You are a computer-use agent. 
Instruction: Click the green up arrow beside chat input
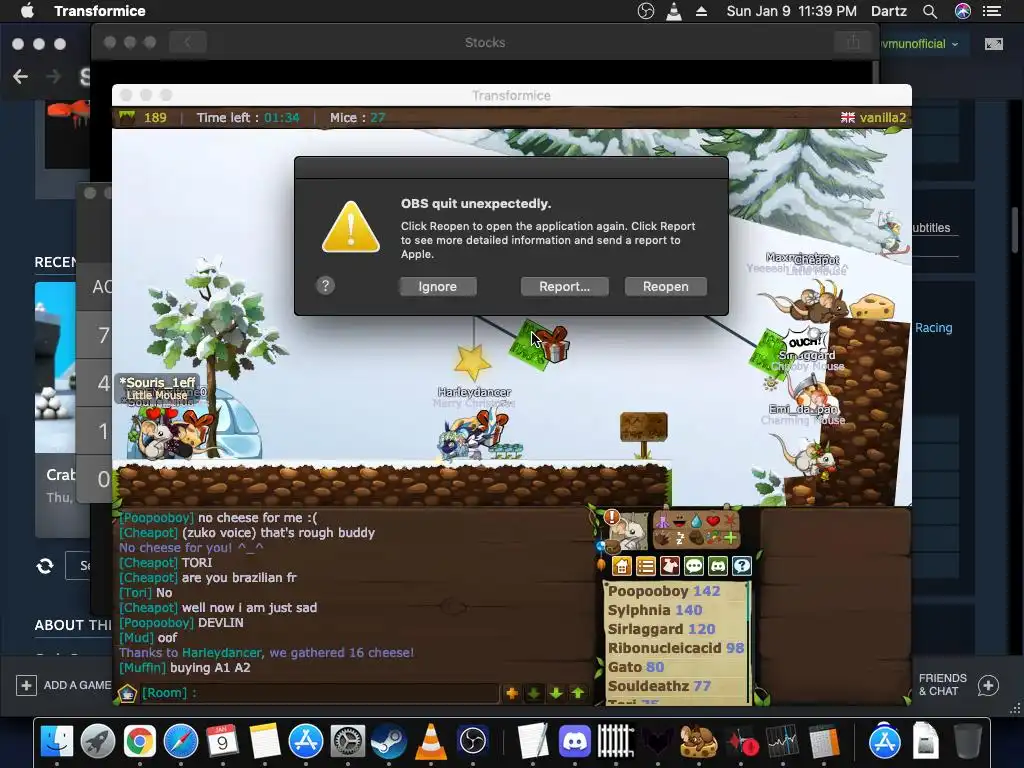tap(578, 693)
